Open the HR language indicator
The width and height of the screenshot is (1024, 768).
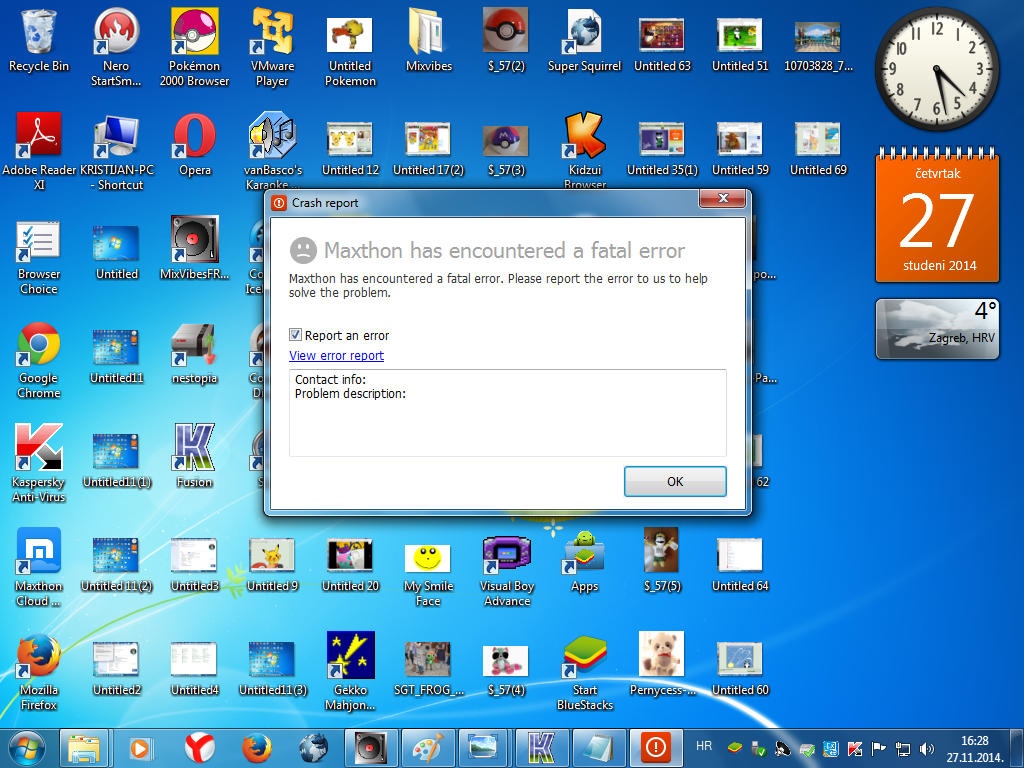[703, 746]
